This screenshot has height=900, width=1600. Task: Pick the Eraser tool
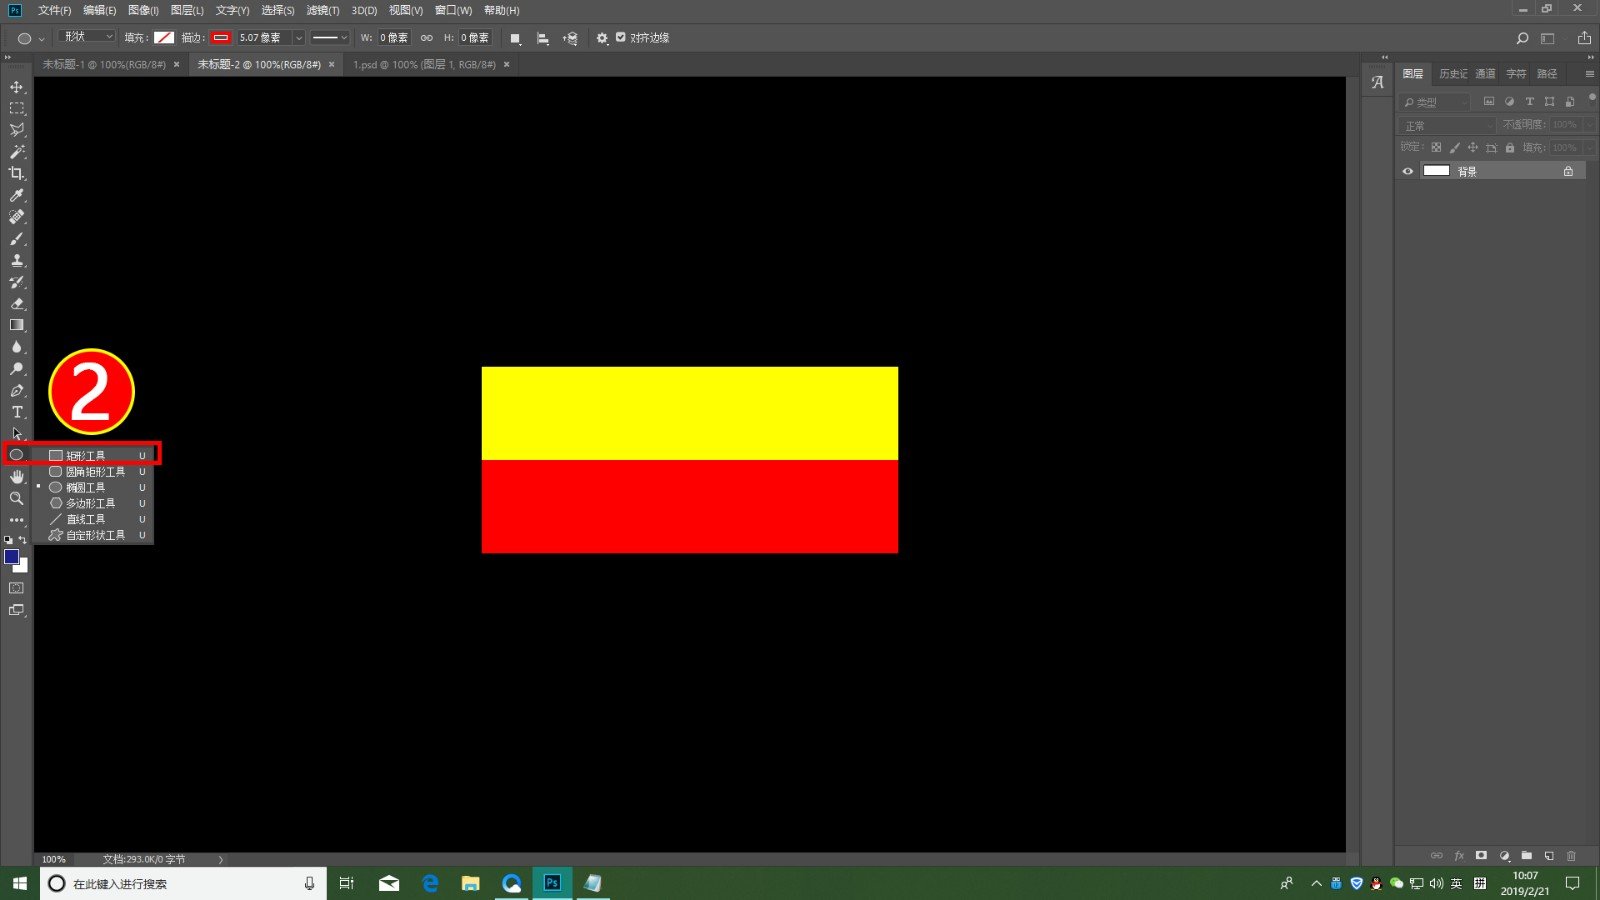[x=17, y=304]
